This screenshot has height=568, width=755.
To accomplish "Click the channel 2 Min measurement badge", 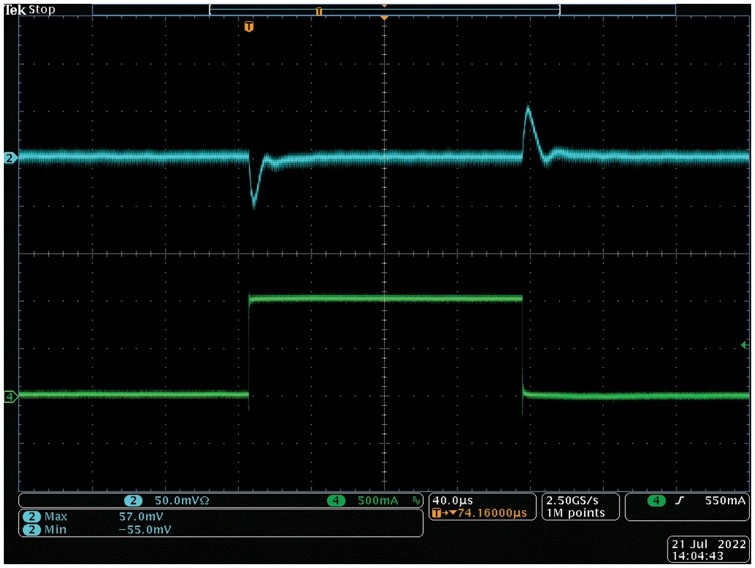I will pyautogui.click(x=31, y=530).
